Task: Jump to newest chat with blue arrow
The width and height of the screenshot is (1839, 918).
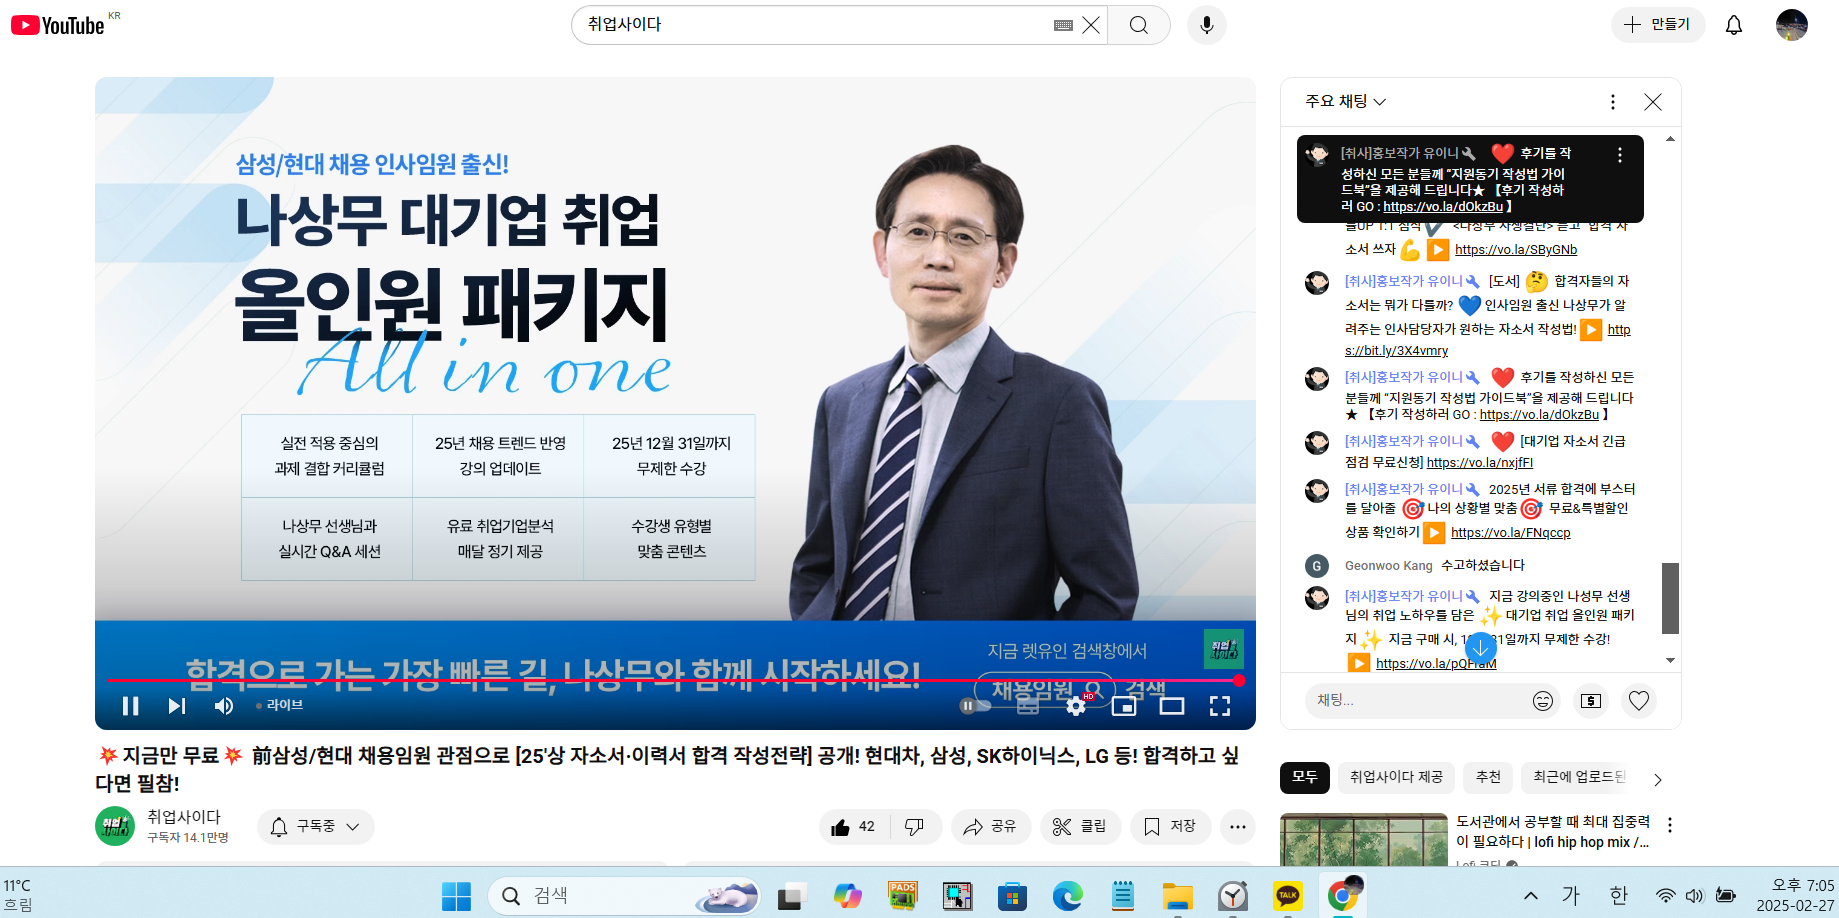Action: pos(1480,648)
